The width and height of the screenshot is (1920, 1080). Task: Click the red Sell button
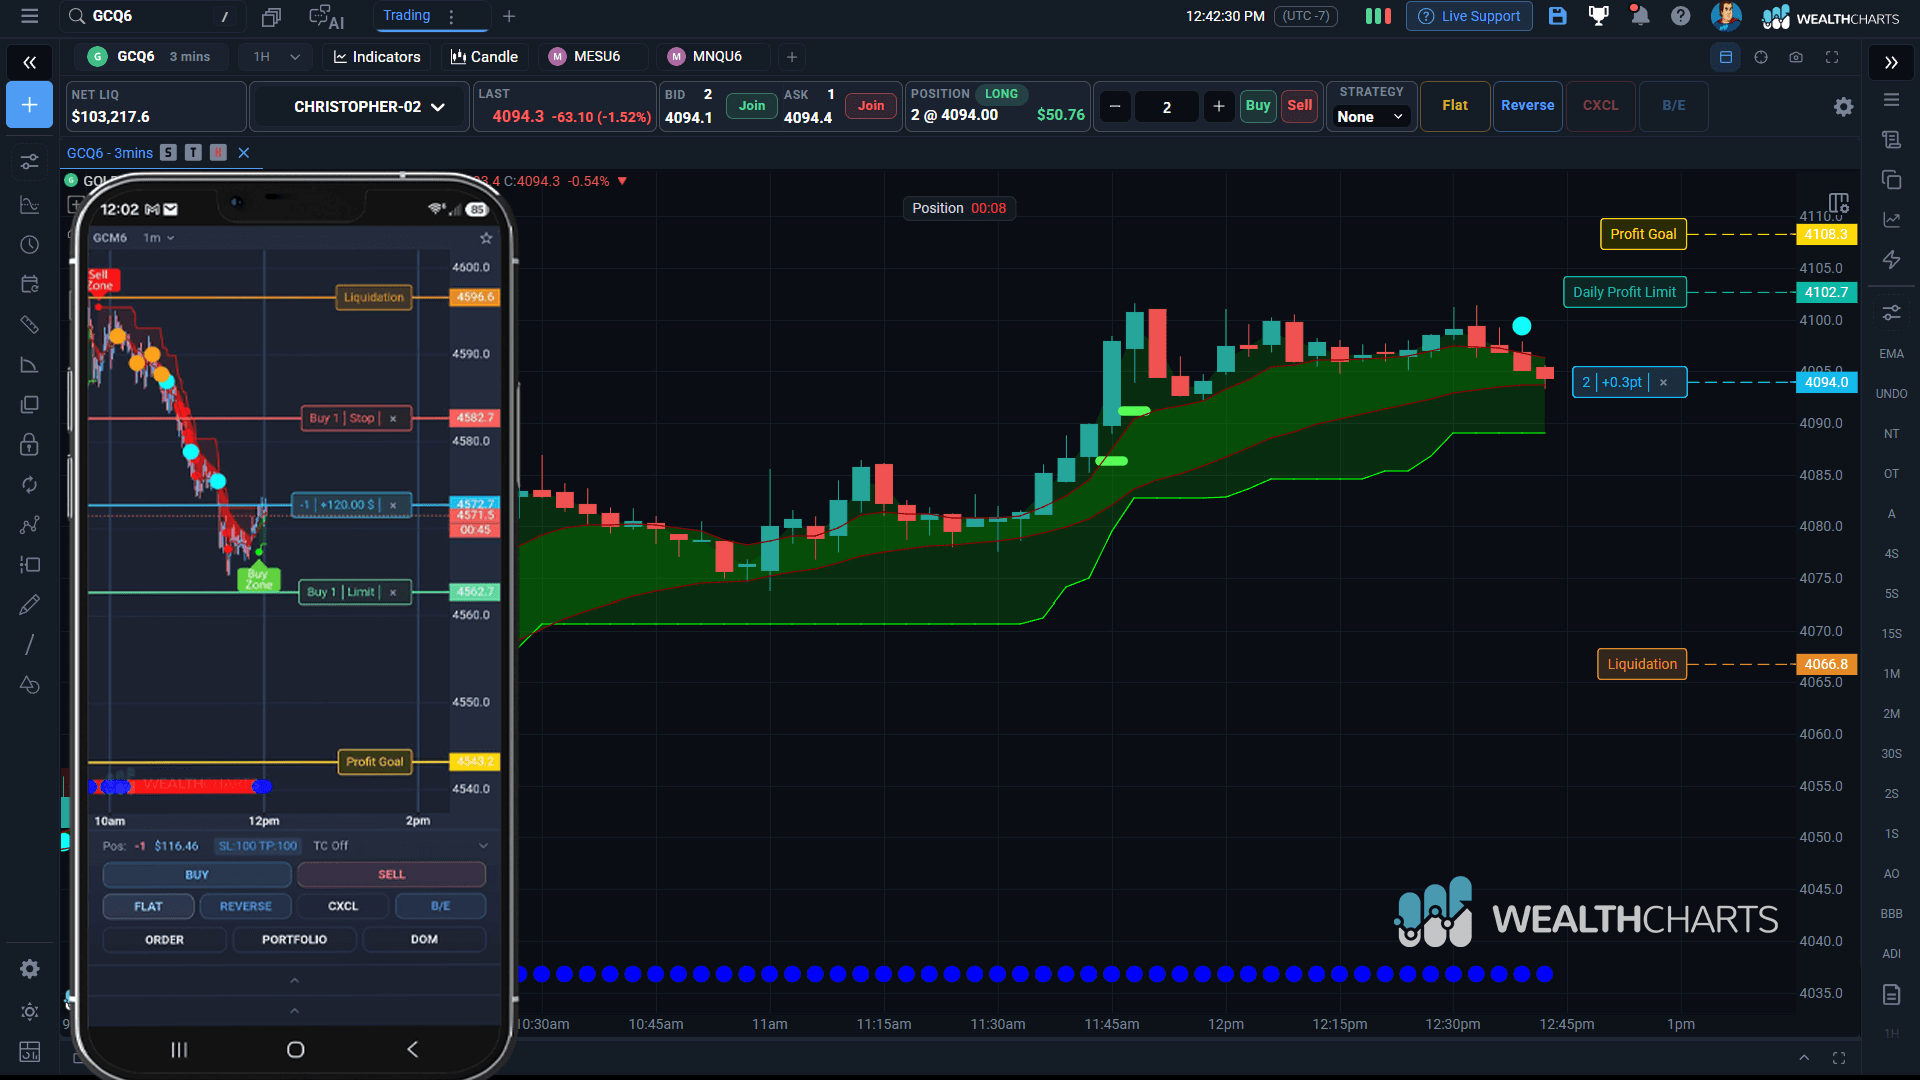coord(1299,106)
